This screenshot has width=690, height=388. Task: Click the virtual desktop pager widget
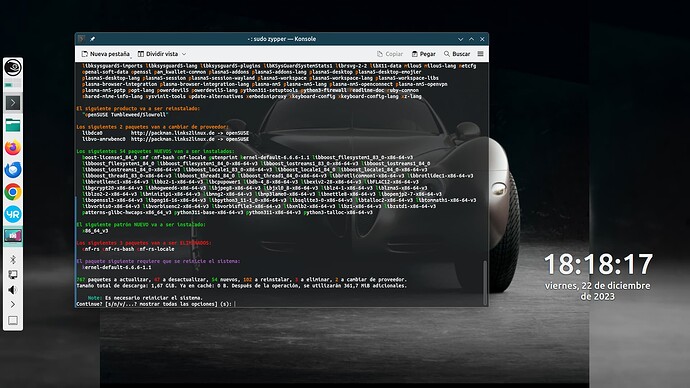(13, 84)
